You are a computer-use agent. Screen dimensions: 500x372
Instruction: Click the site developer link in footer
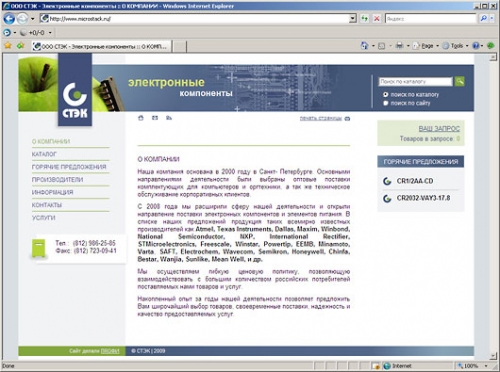[110, 351]
